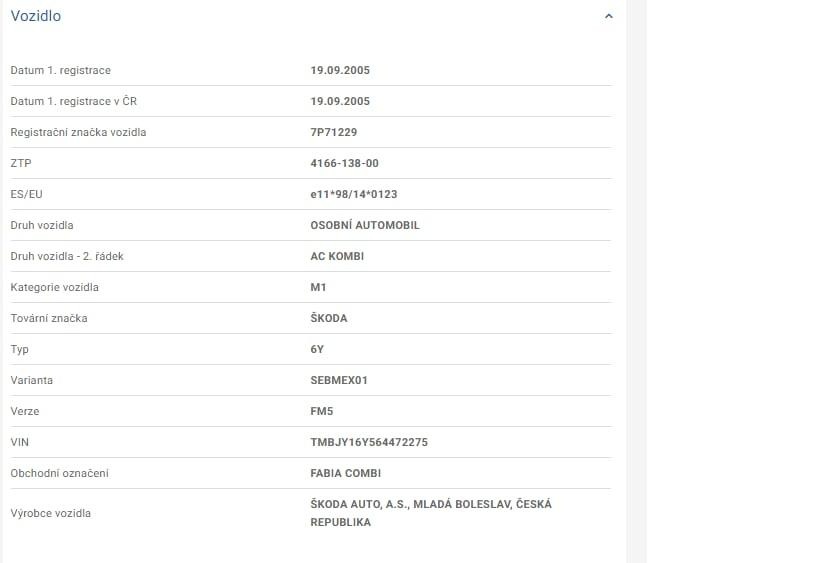This screenshot has width=816, height=563.
Task: Click the Výrobce vozidla label
Action: pos(50,513)
